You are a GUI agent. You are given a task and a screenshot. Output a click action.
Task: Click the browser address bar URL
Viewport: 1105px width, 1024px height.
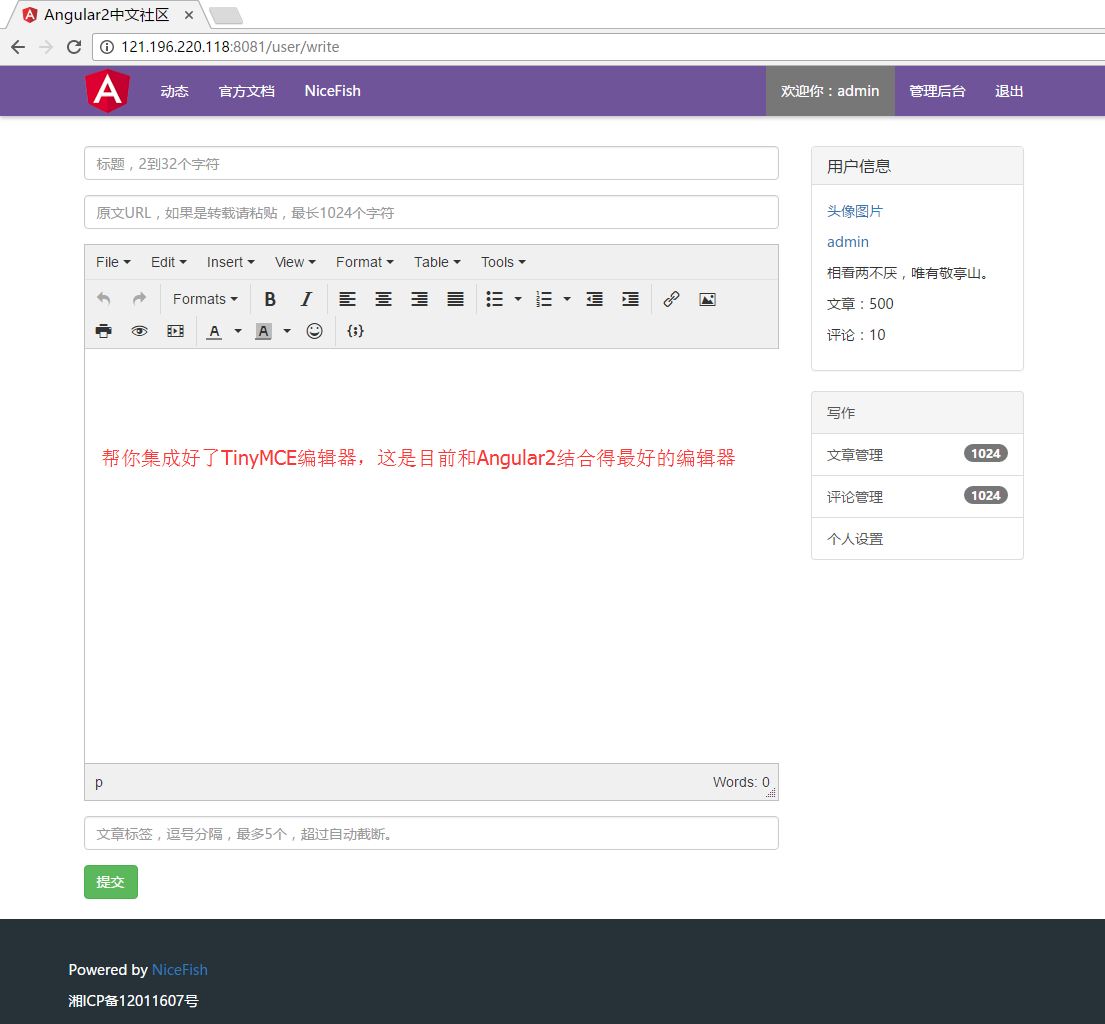(230, 47)
